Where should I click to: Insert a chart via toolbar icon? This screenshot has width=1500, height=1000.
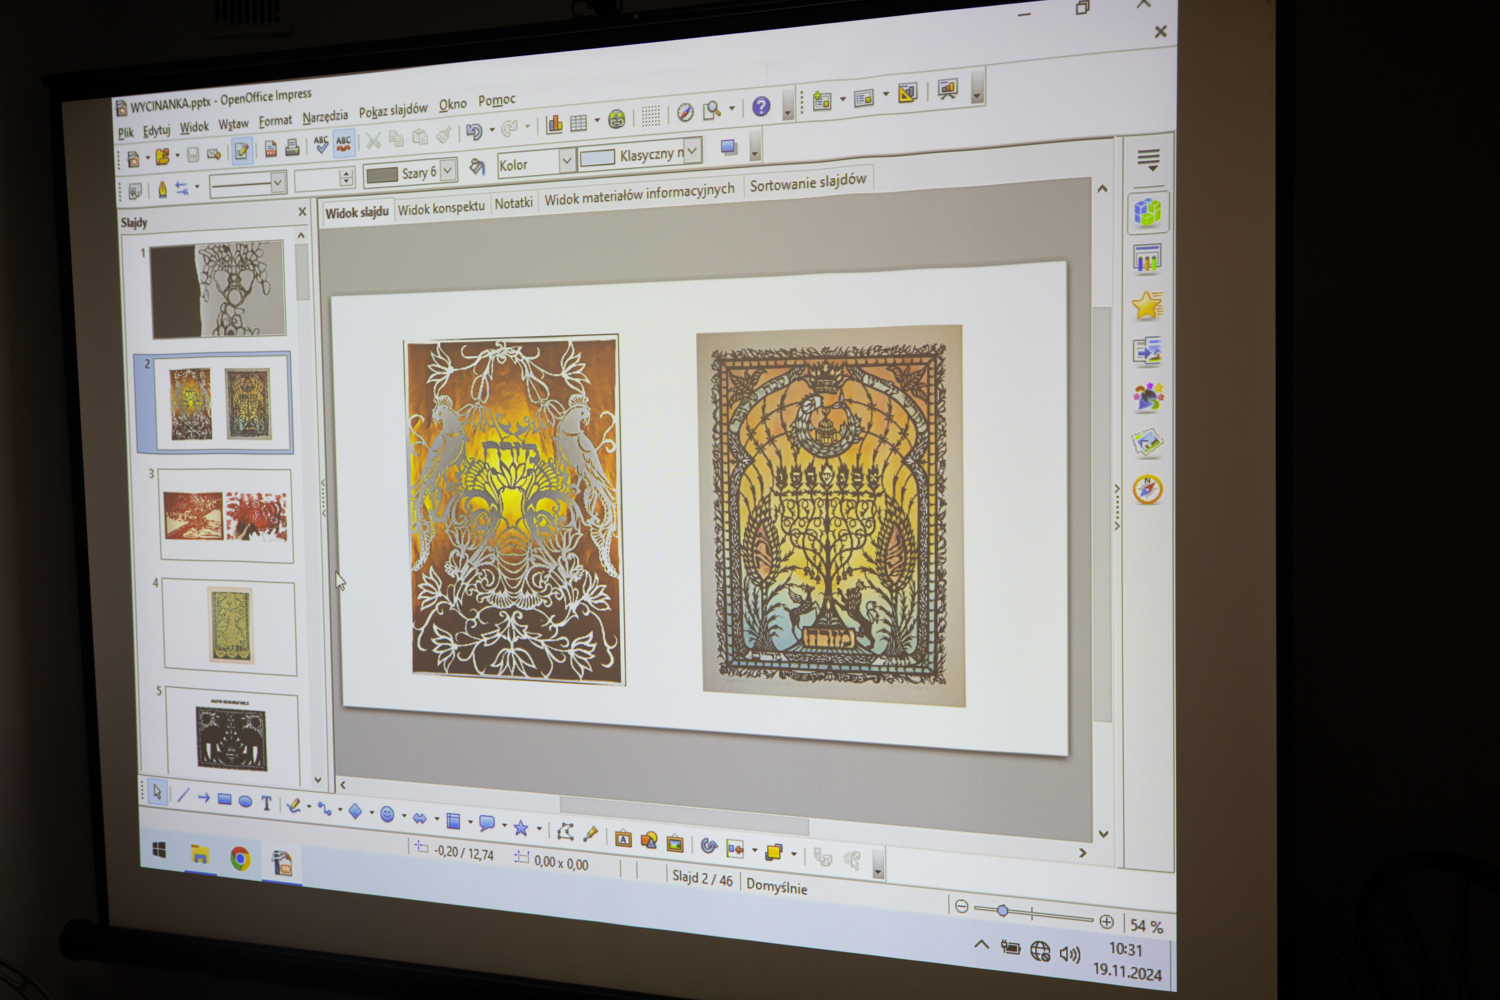(554, 125)
